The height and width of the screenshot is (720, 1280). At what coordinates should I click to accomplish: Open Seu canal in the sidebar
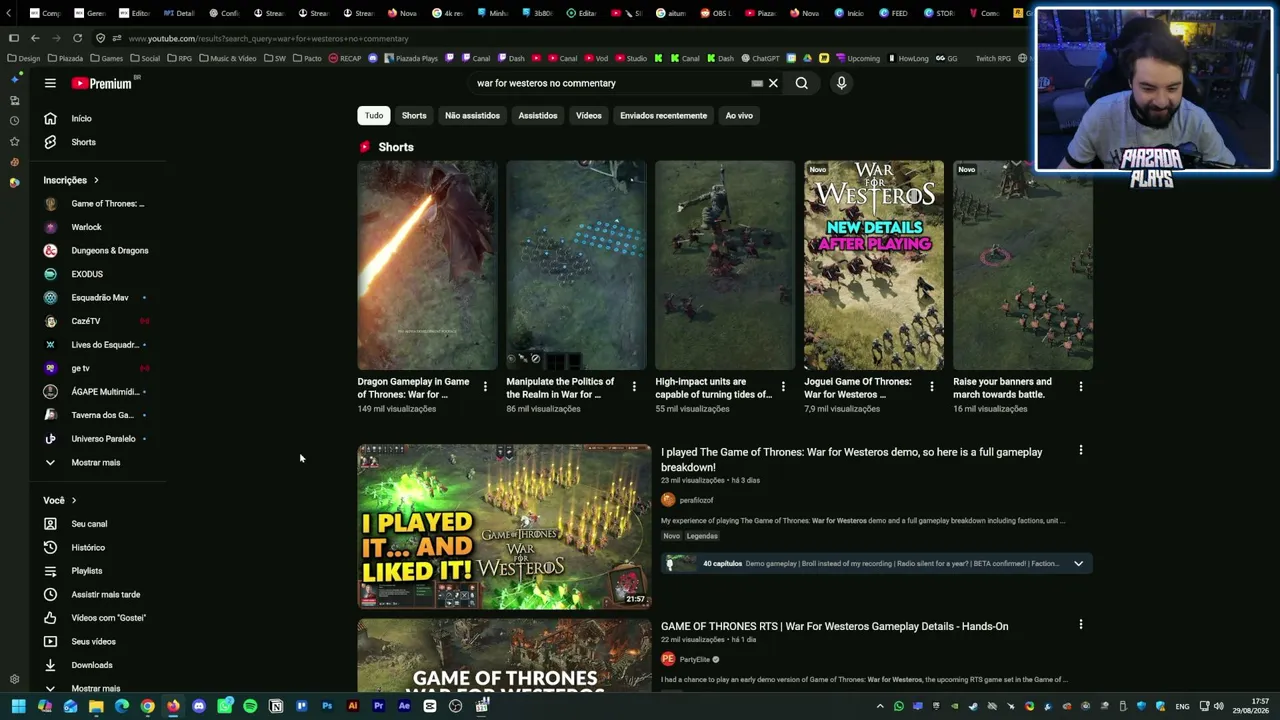100,524
